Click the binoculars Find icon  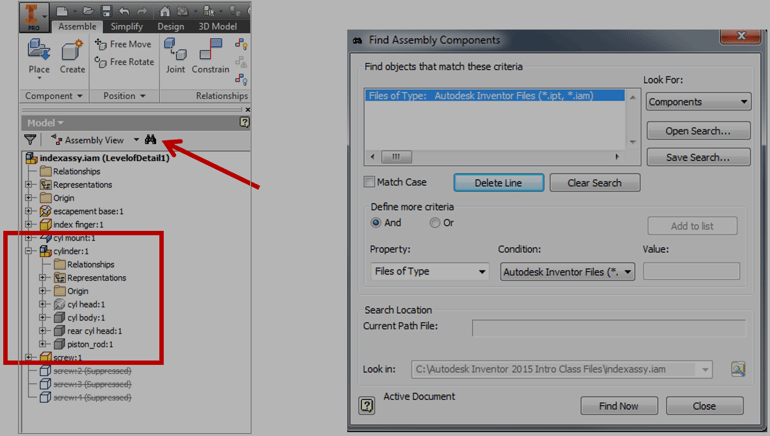tap(150, 139)
